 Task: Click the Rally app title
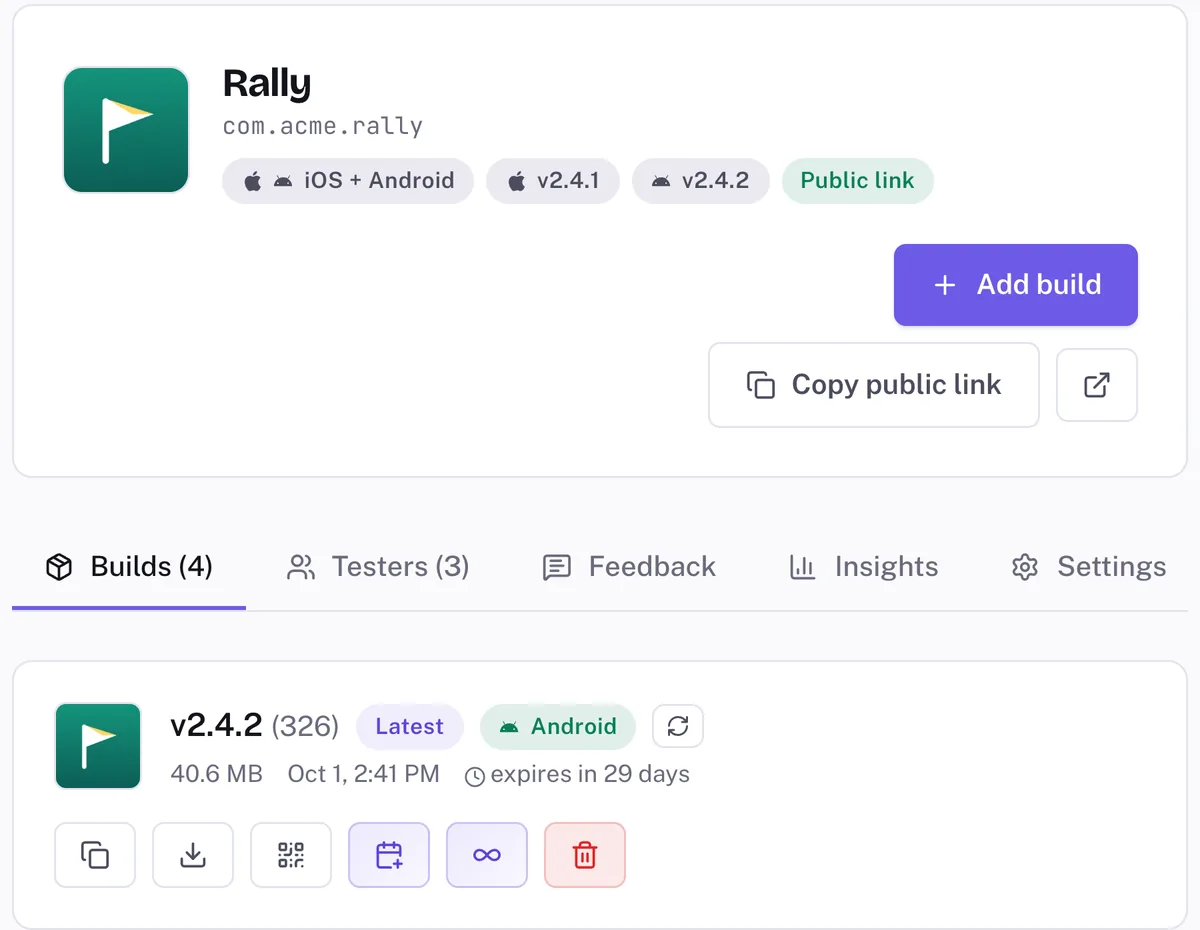click(267, 83)
